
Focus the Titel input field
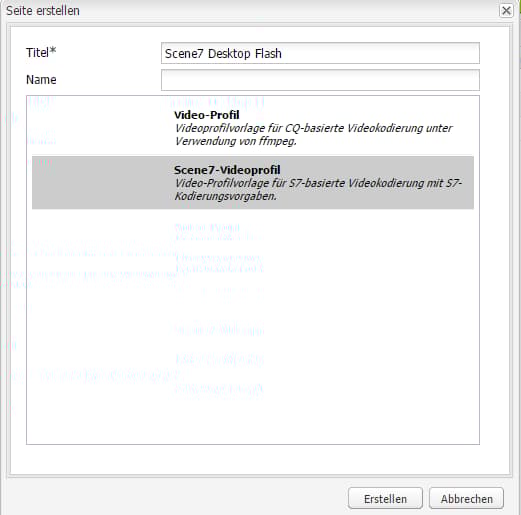tap(320, 53)
